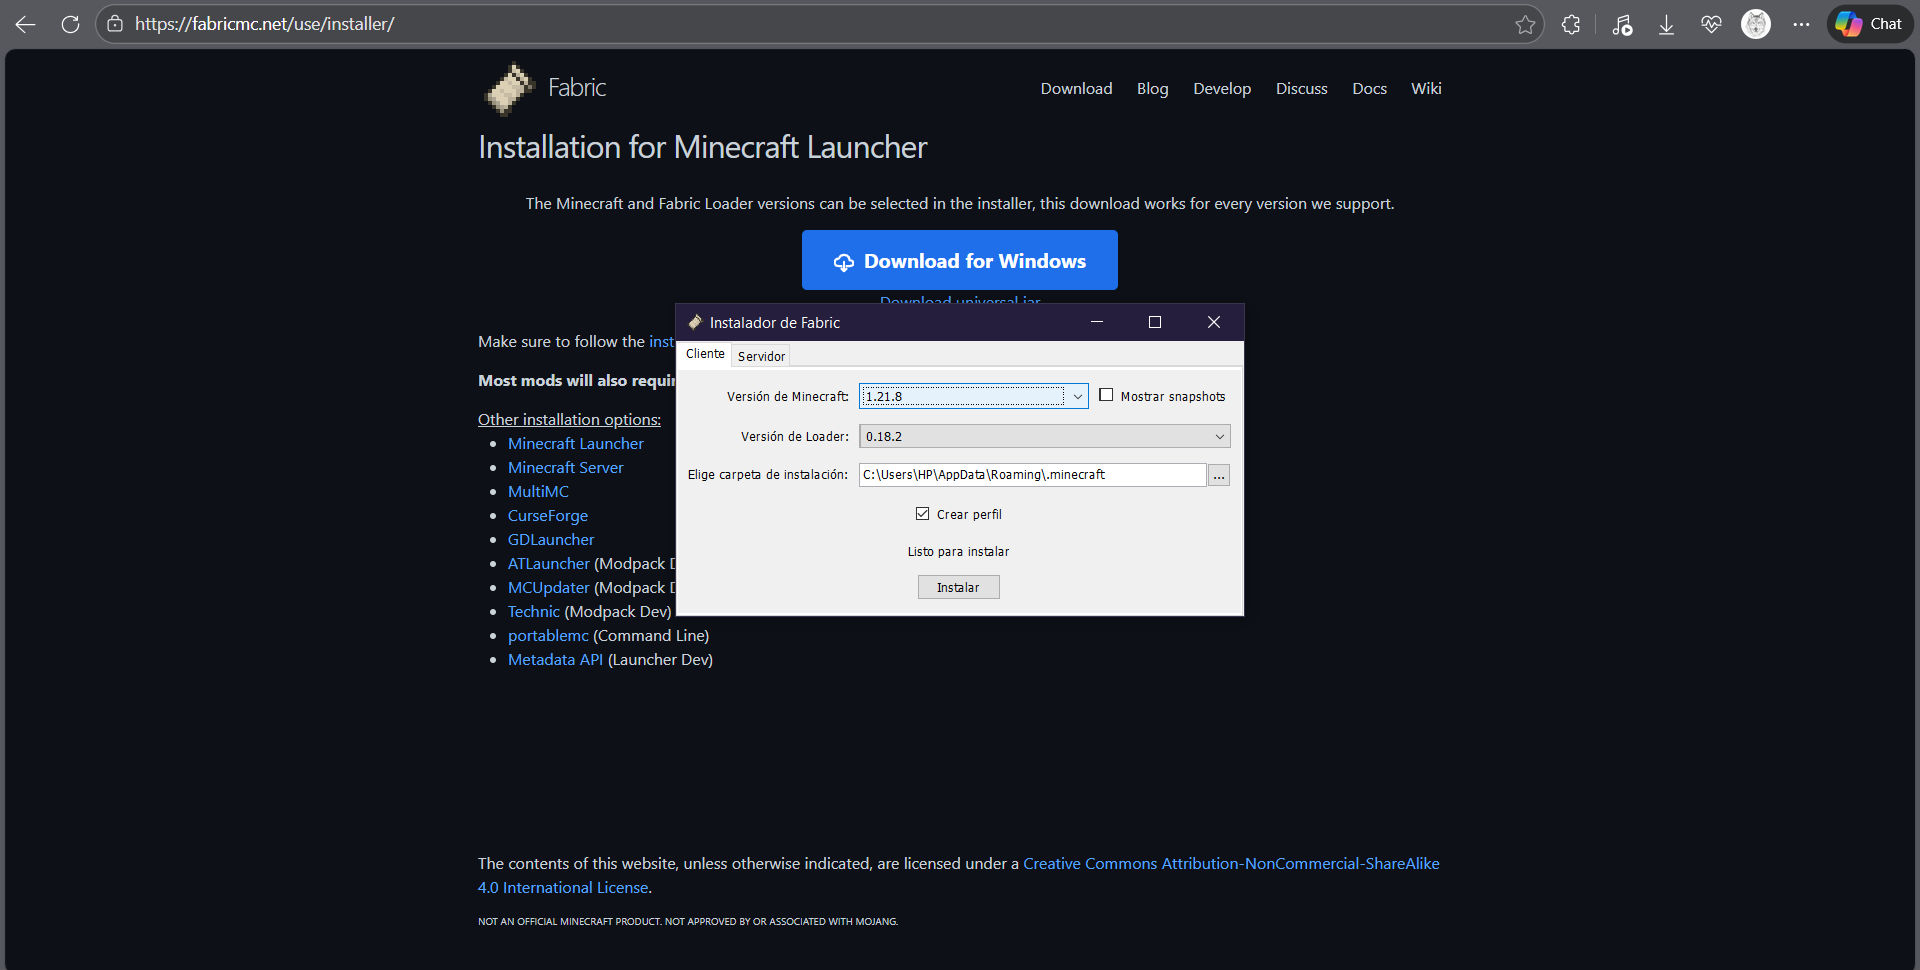Click the installation folder path field

click(1031, 475)
